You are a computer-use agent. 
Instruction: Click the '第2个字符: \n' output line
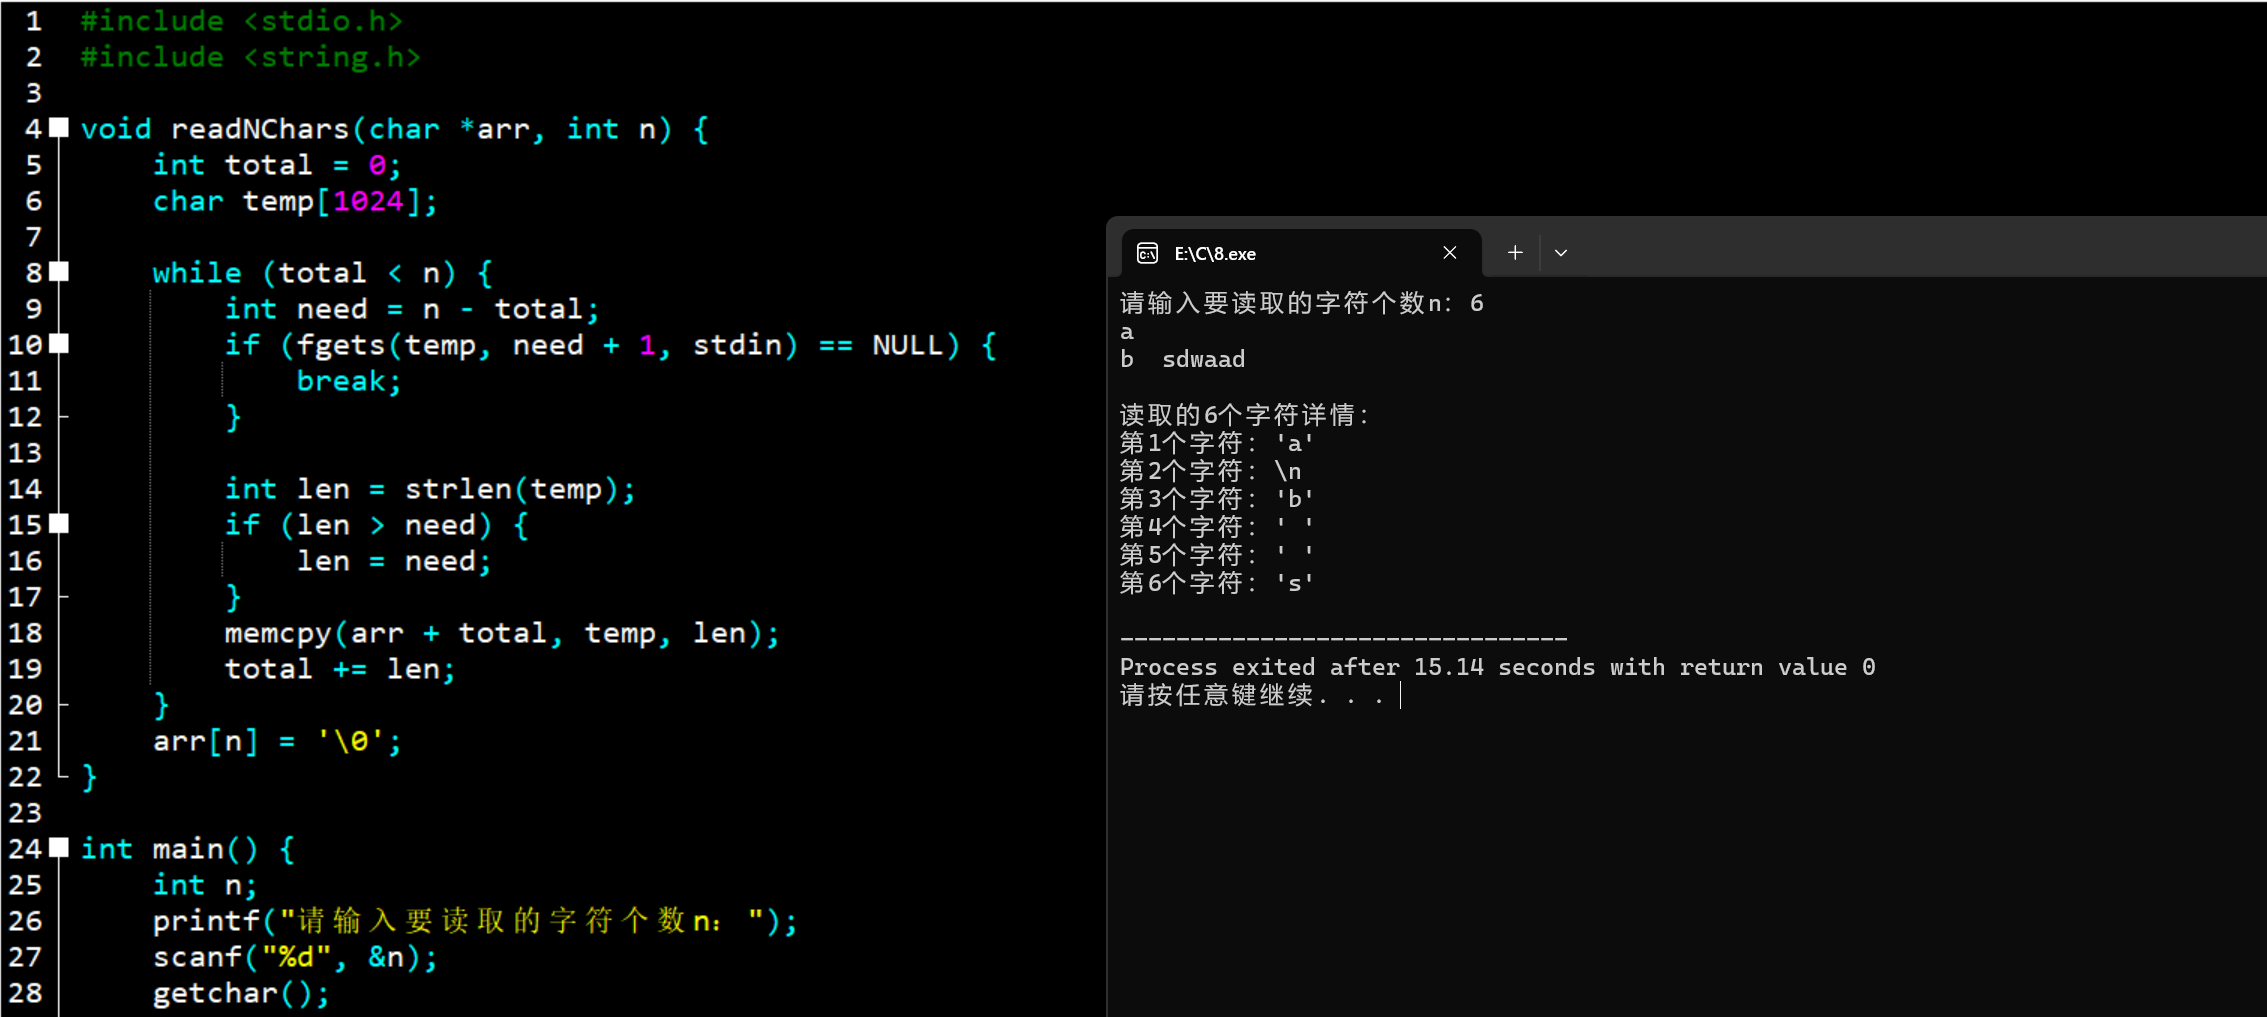pos(1211,471)
